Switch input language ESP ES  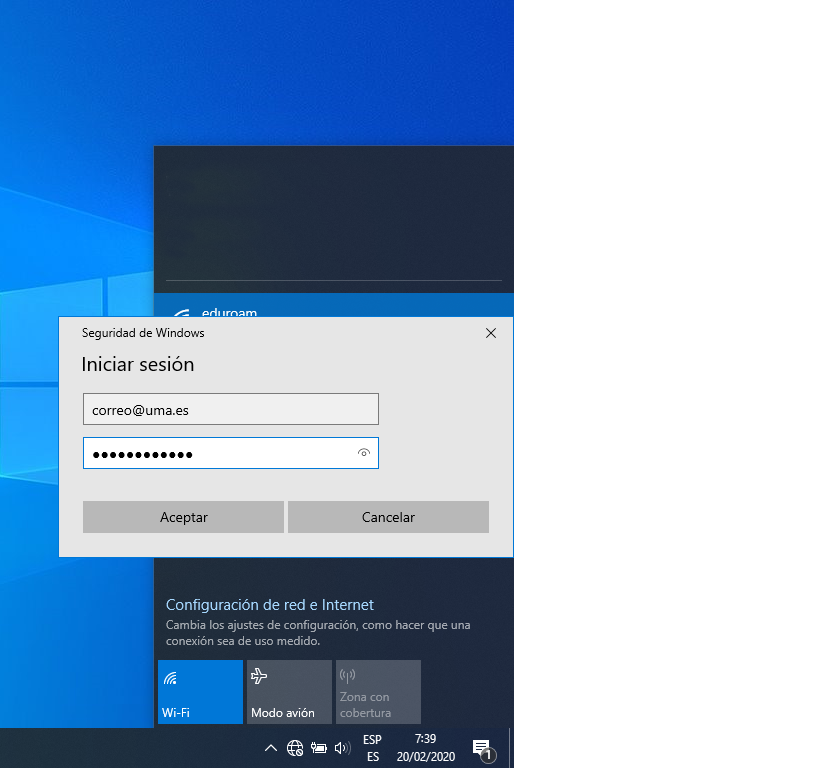pos(372,748)
